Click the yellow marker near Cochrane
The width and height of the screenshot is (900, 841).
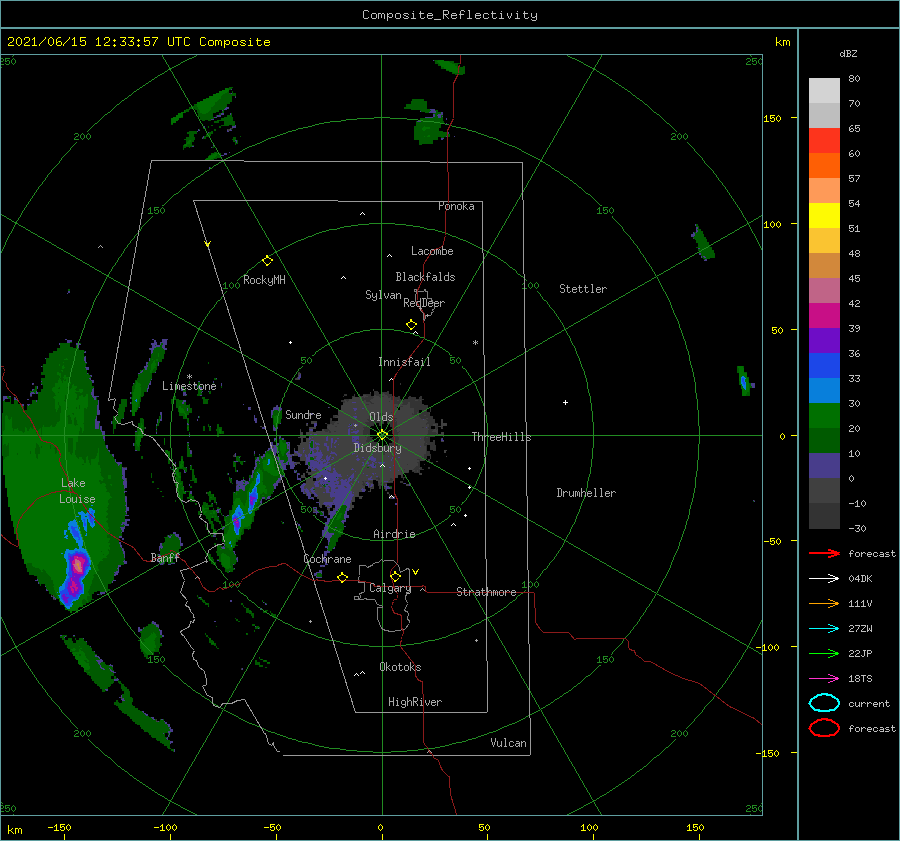click(x=342, y=577)
